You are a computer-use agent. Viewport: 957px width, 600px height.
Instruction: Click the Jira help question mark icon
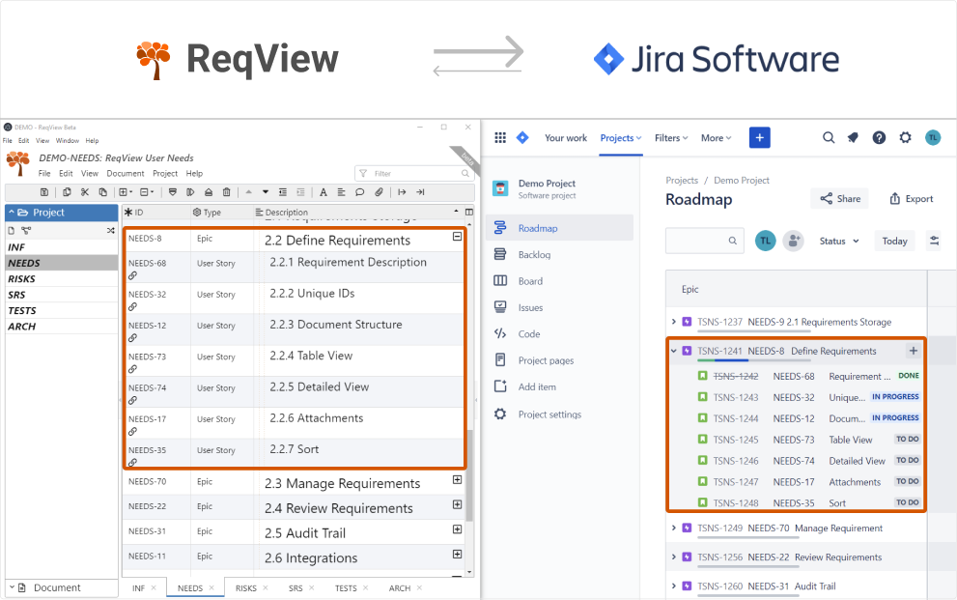click(879, 138)
